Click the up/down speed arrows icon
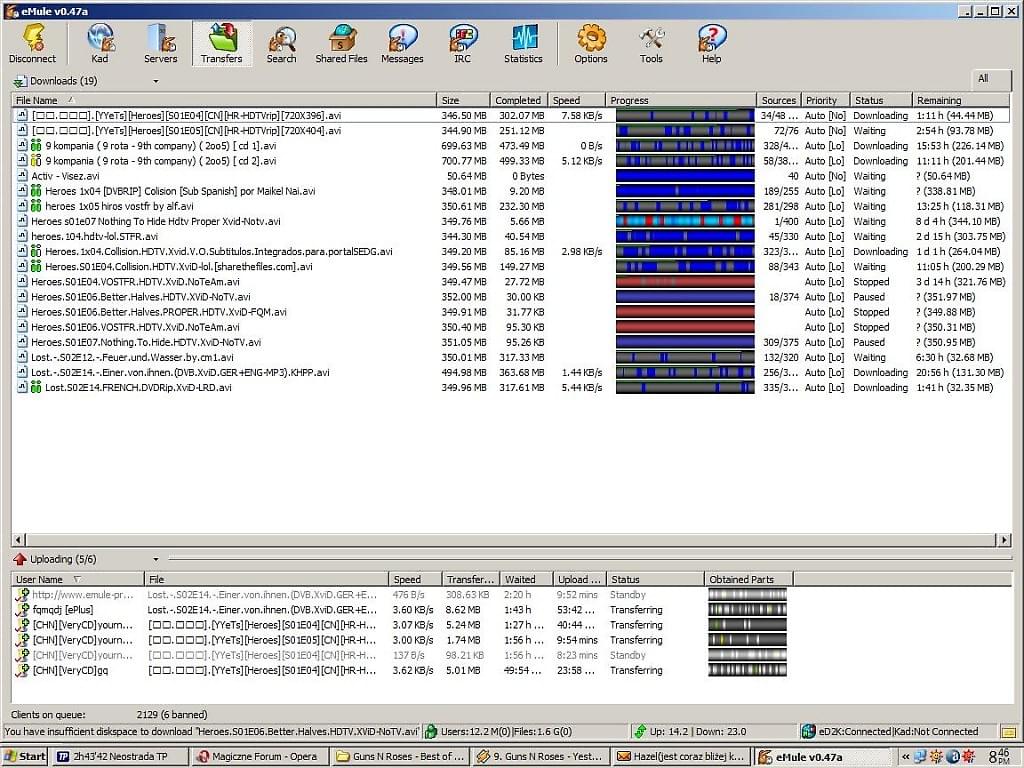1024x768 pixels. 640,731
